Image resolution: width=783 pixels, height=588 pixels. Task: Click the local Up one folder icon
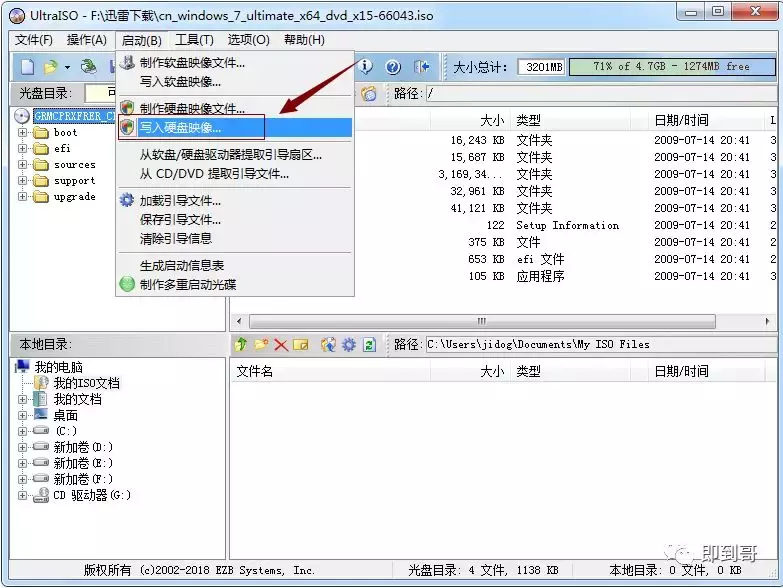(x=241, y=344)
